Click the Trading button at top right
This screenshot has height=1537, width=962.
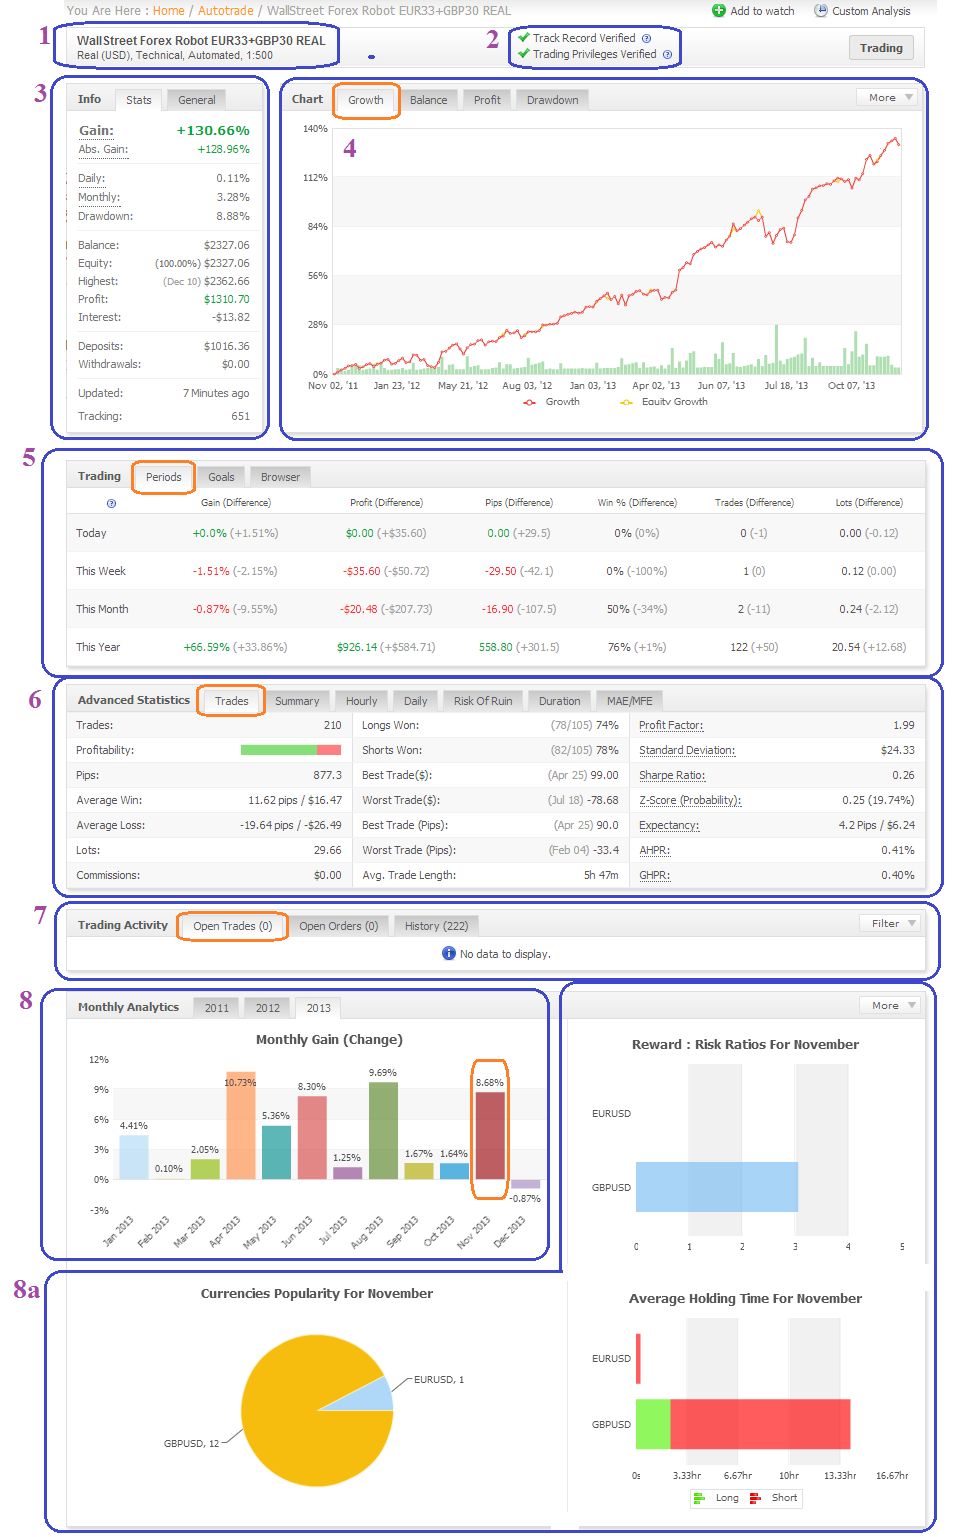point(881,48)
